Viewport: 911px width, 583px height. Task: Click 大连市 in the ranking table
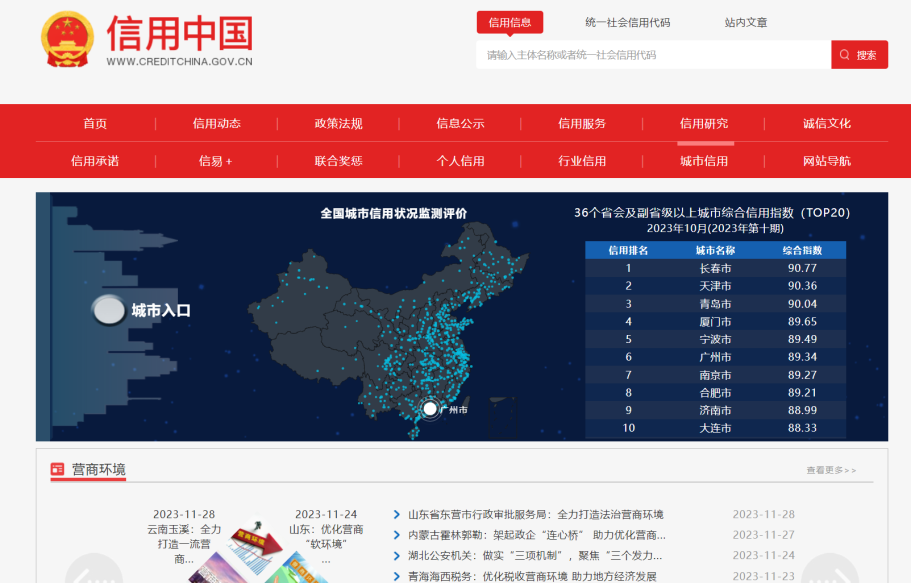[x=715, y=428]
